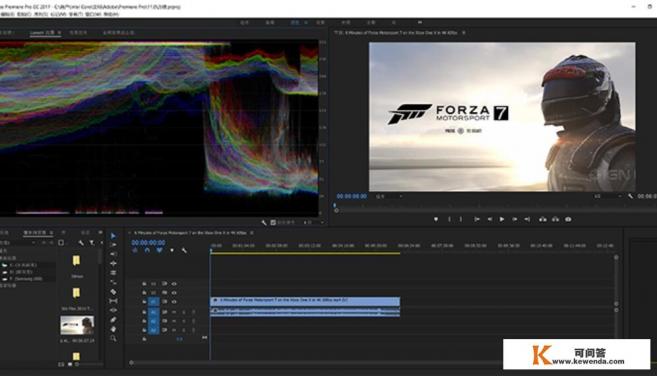657x376 pixels.
Task: Switch Media Browser to thumbnail view
Action: 70,364
